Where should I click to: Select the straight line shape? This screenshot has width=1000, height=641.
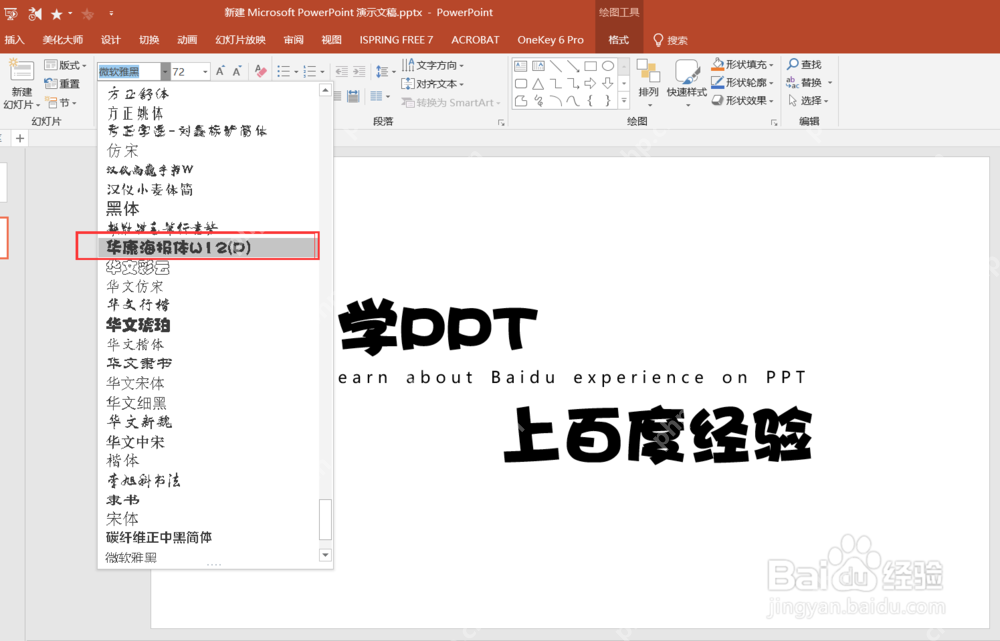[556, 66]
